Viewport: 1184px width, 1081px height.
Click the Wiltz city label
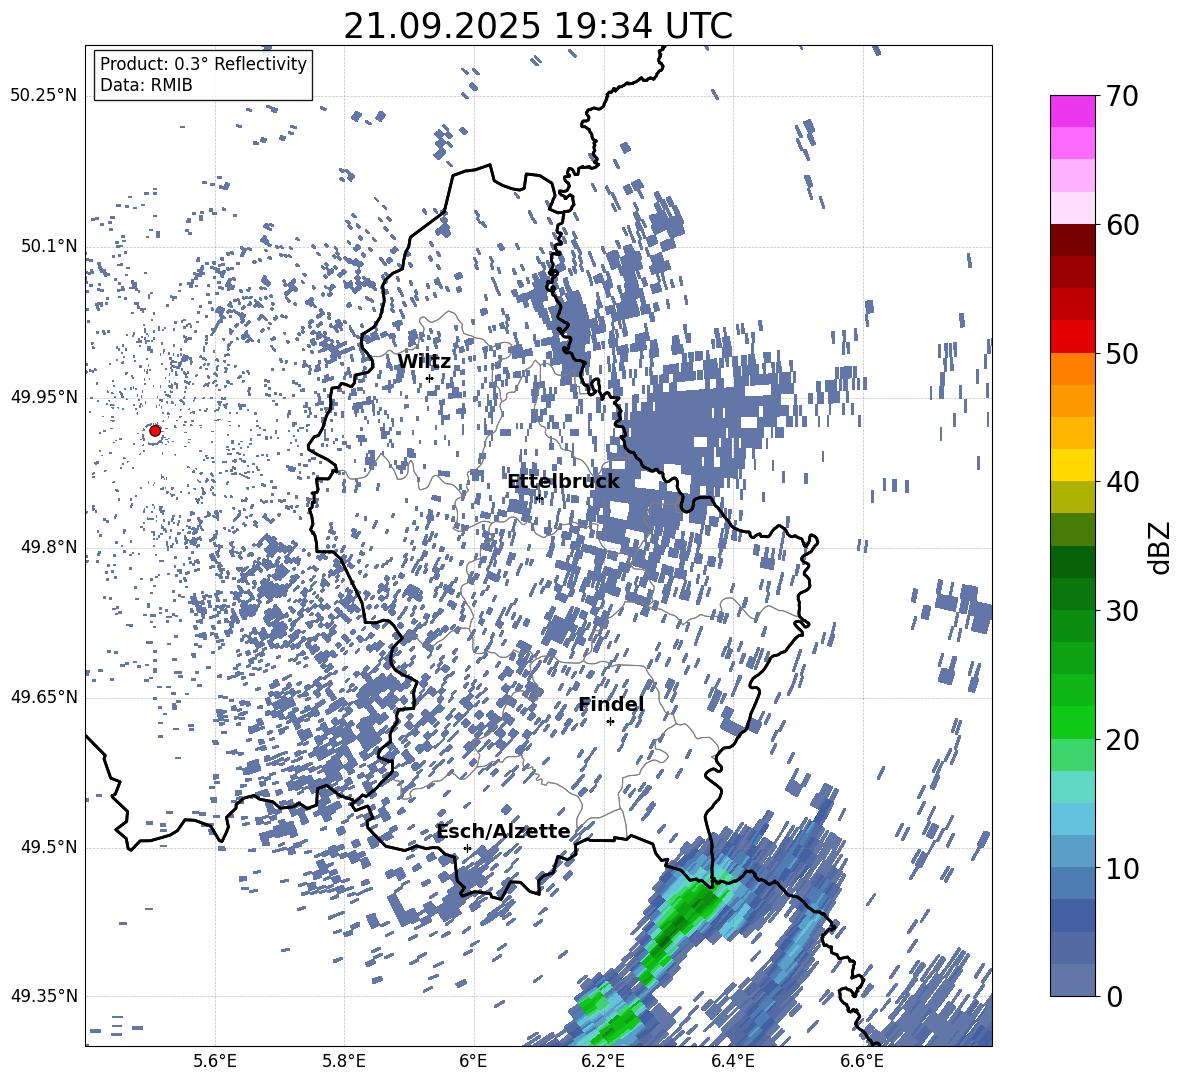click(x=424, y=362)
